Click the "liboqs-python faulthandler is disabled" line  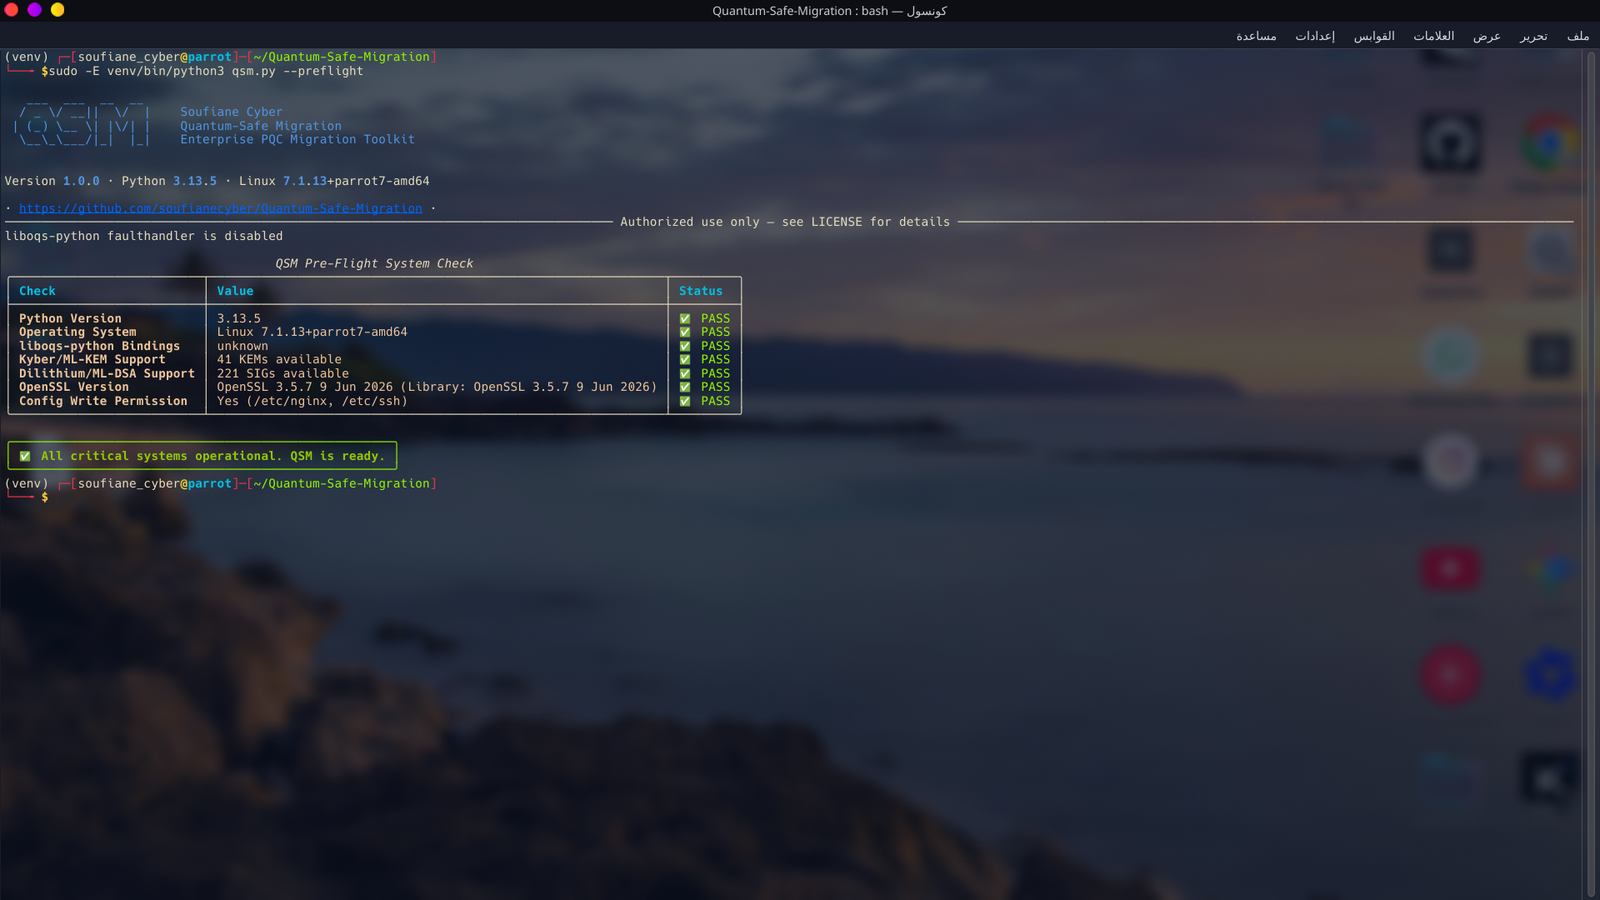point(144,236)
